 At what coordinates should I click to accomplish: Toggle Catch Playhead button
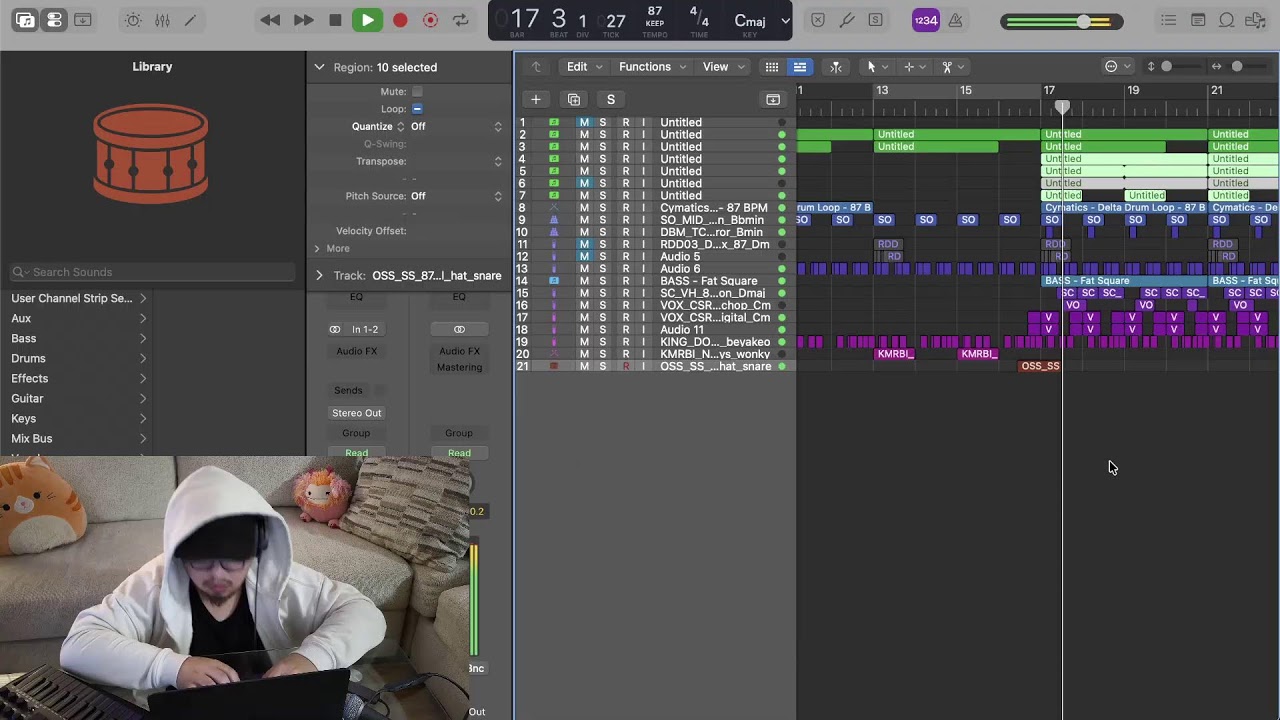(x=836, y=67)
